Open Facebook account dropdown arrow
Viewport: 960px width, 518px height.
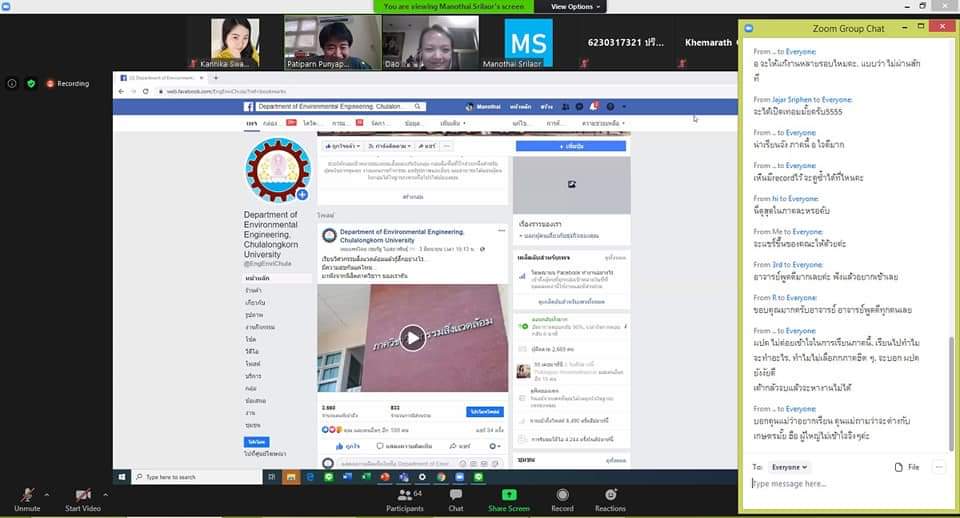coord(624,107)
